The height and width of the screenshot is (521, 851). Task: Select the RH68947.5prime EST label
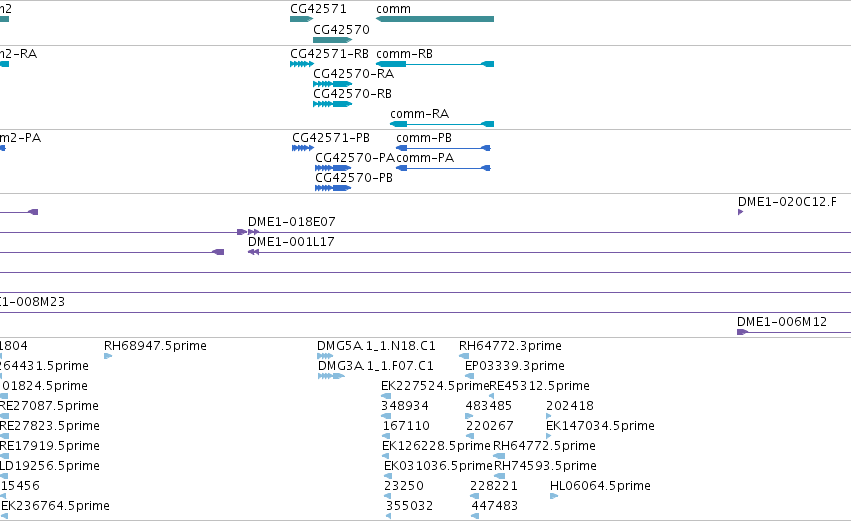point(155,346)
